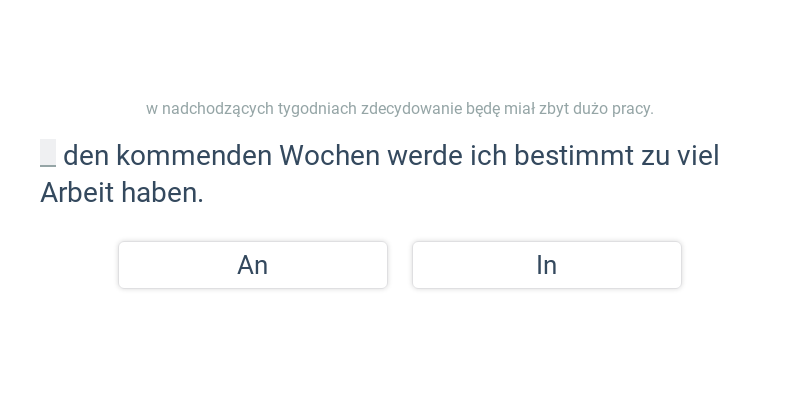
Task: Click the word "Wochen" in the sentence
Action: [330, 155]
